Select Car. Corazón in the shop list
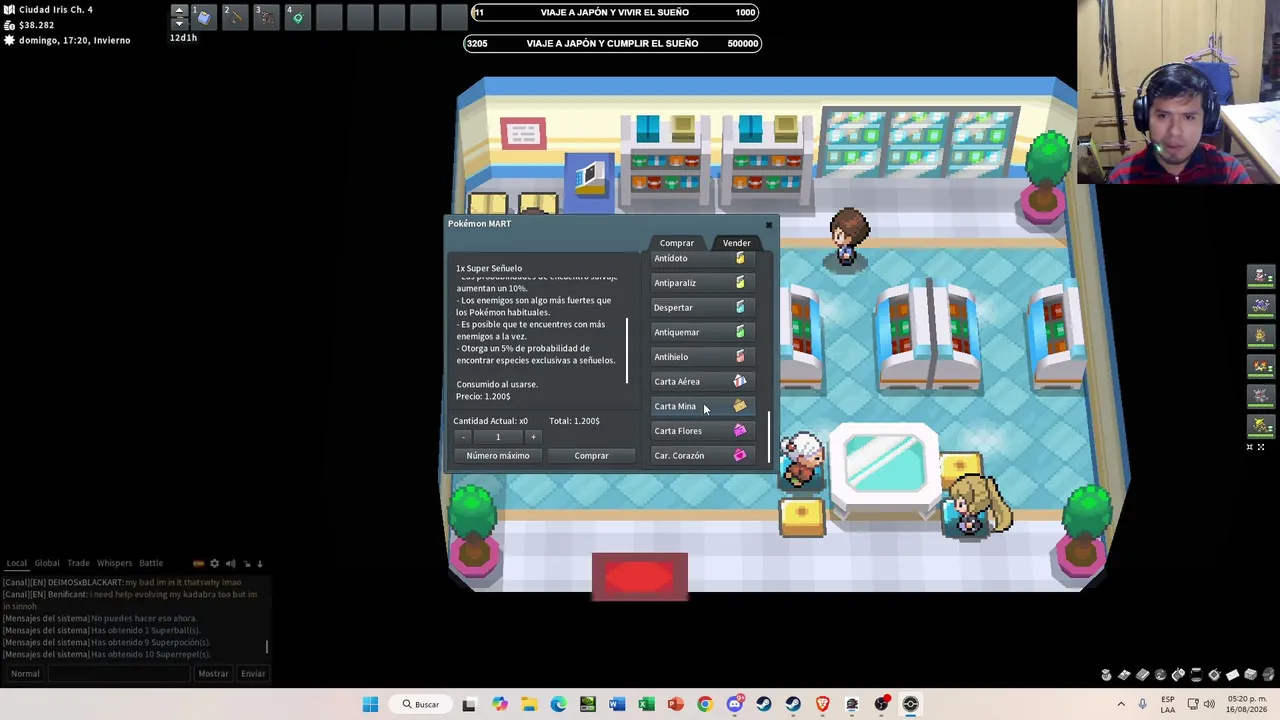 pyautogui.click(x=701, y=455)
